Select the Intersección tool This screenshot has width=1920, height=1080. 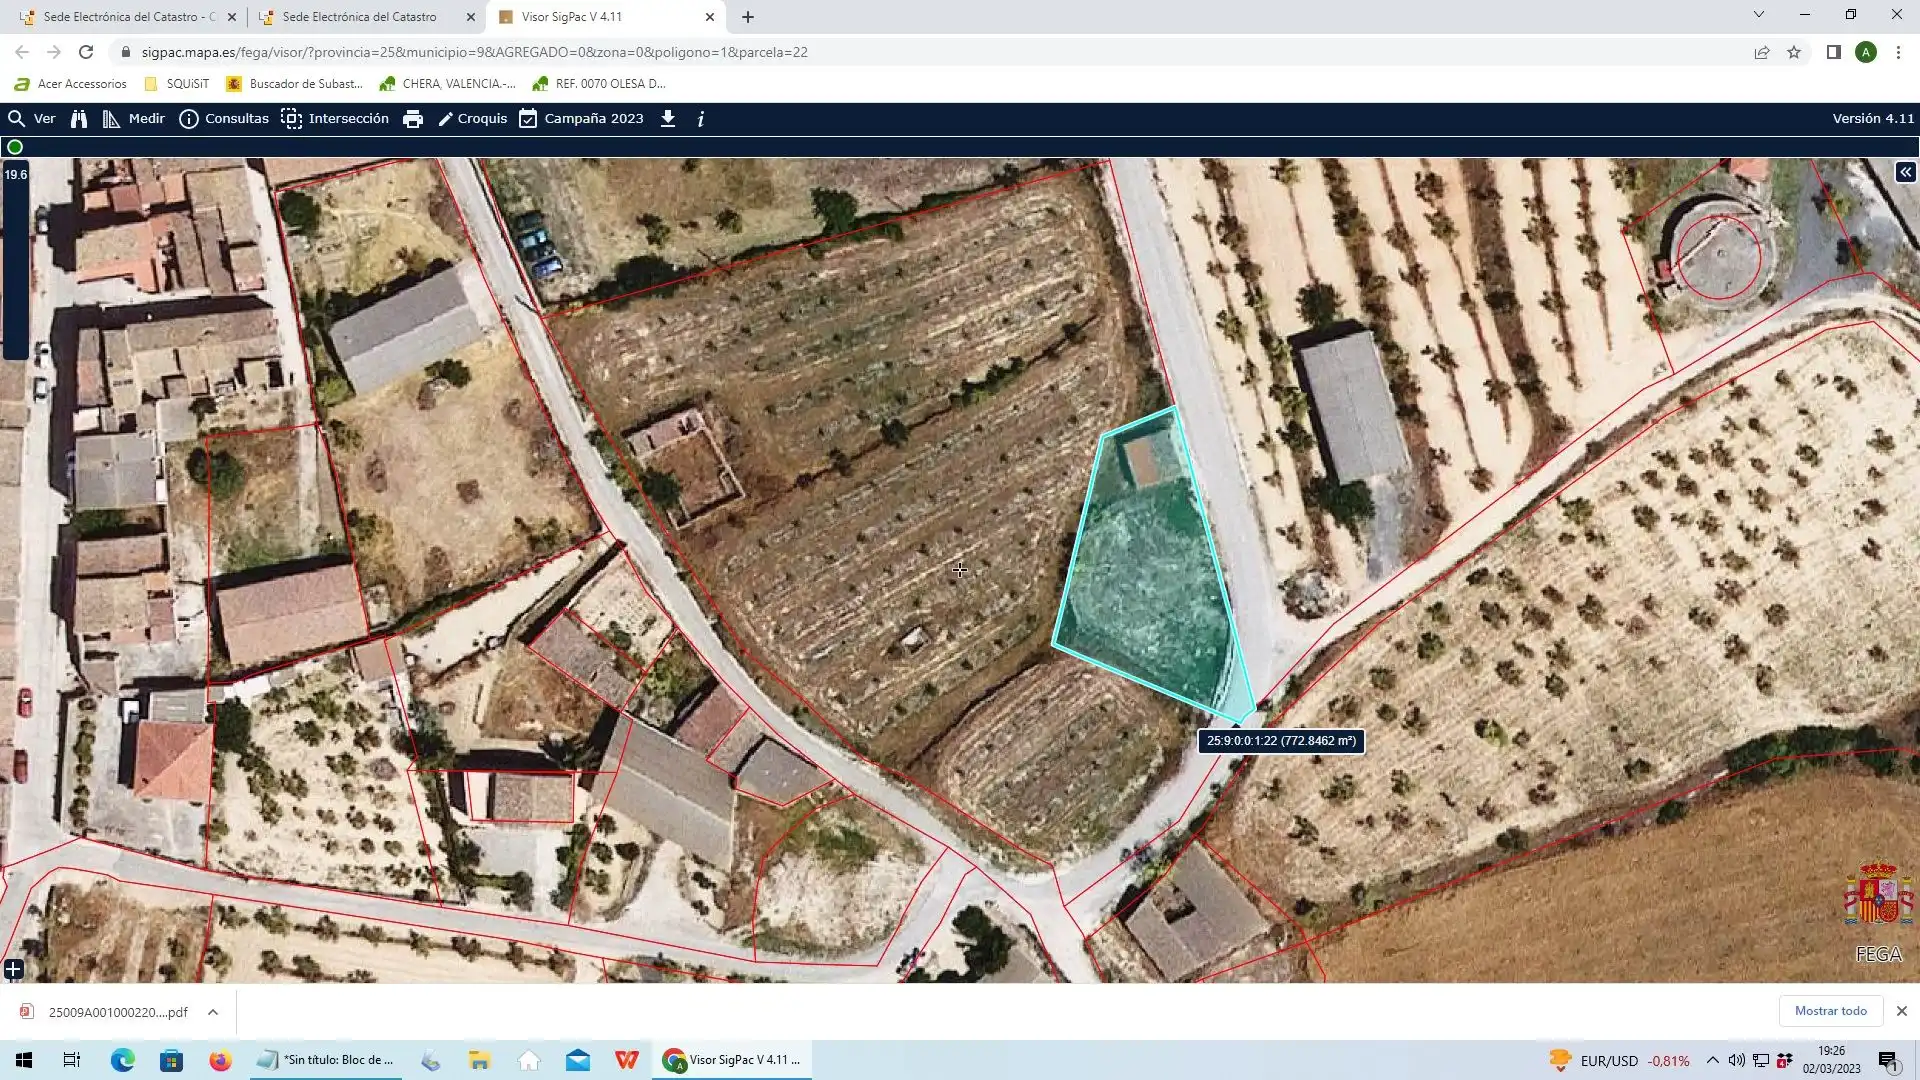pos(335,119)
